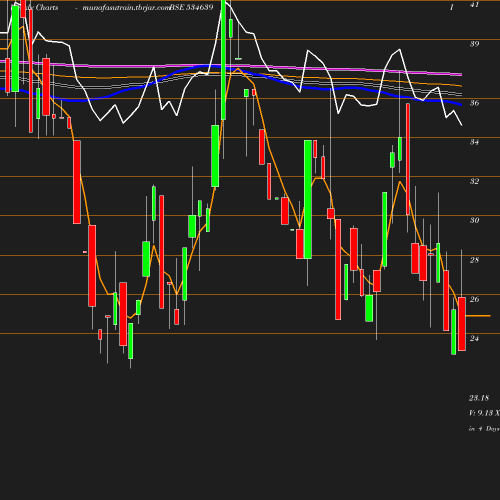Click the 23.18 last price value
500x500 pixels.
click(479, 398)
